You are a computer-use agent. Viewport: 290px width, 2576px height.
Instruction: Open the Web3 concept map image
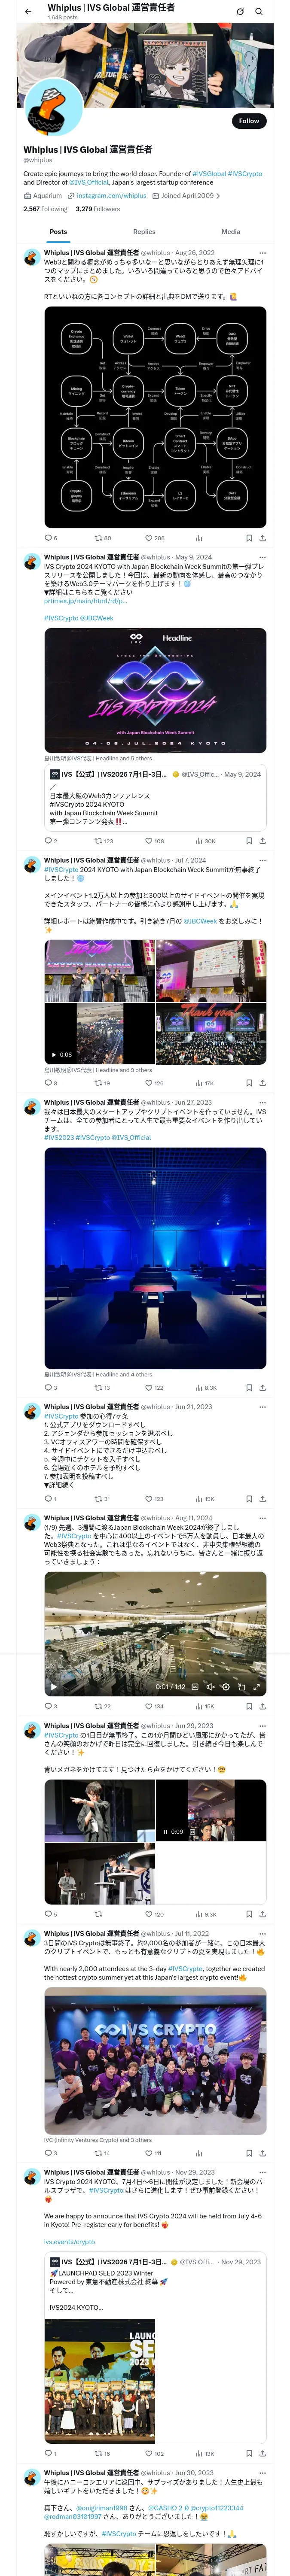coord(155,417)
